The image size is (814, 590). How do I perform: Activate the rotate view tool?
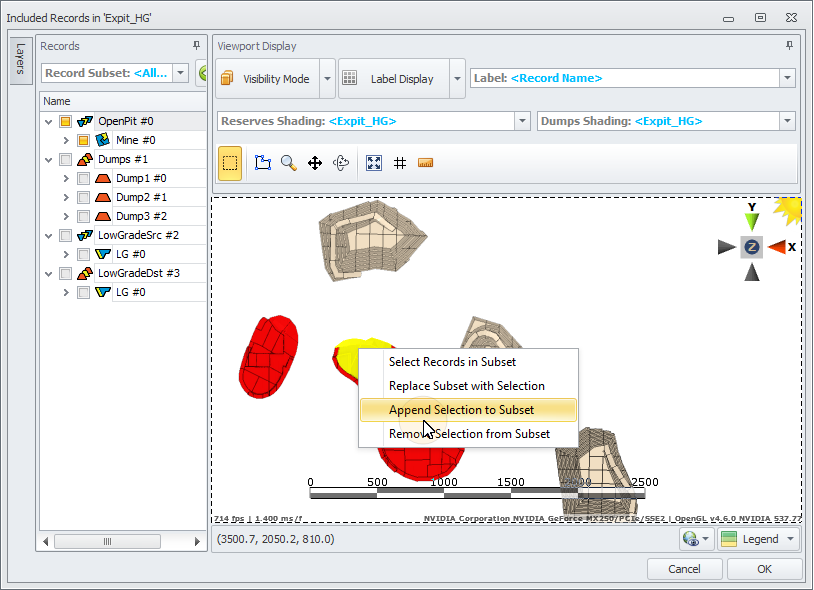pos(341,163)
